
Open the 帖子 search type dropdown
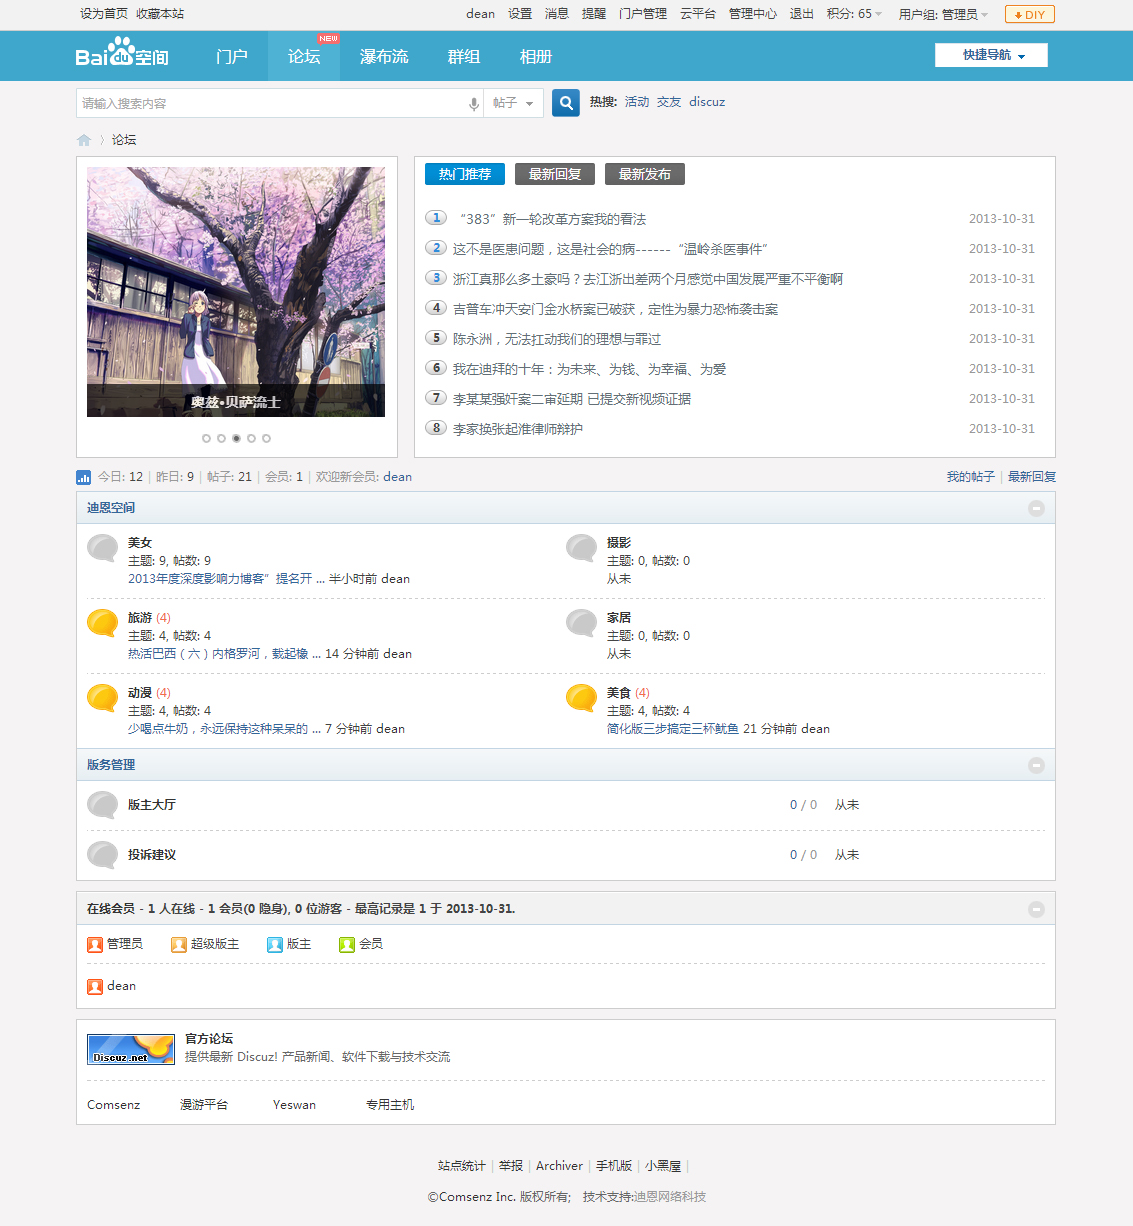tap(513, 103)
